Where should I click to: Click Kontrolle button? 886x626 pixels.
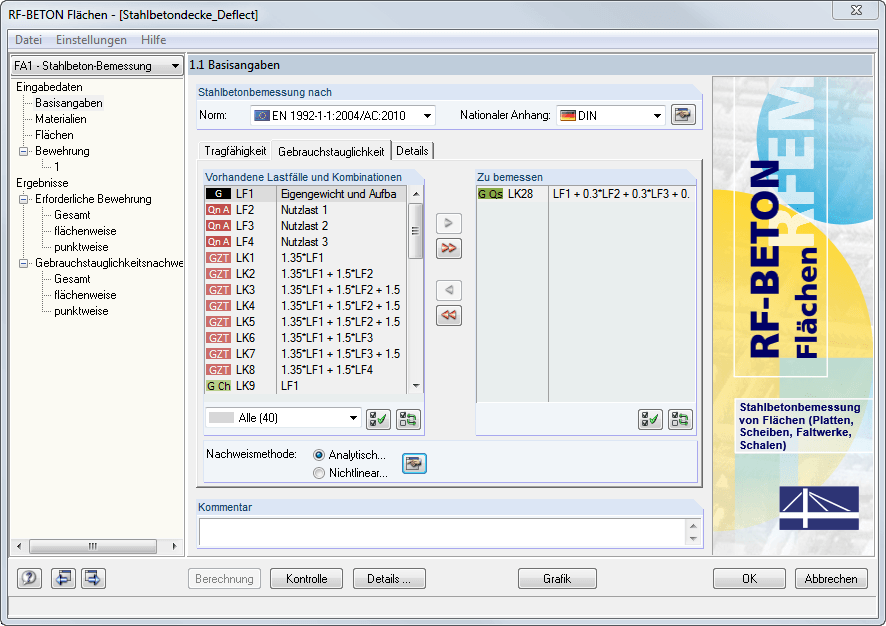tap(306, 579)
